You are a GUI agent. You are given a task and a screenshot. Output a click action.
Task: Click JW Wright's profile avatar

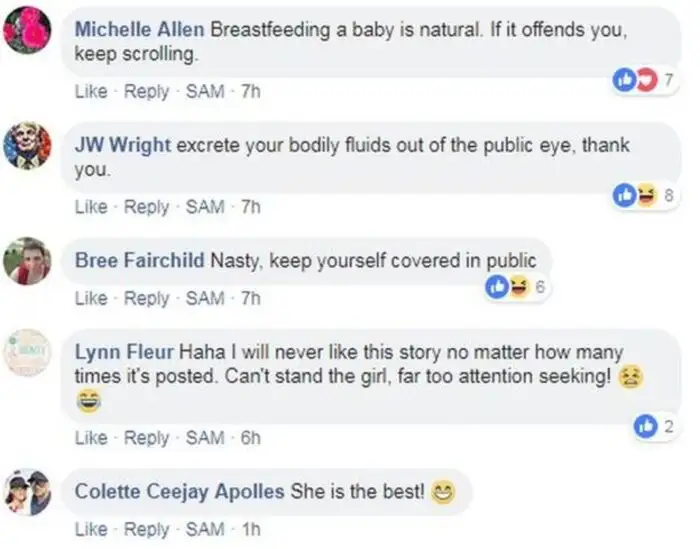coord(27,145)
